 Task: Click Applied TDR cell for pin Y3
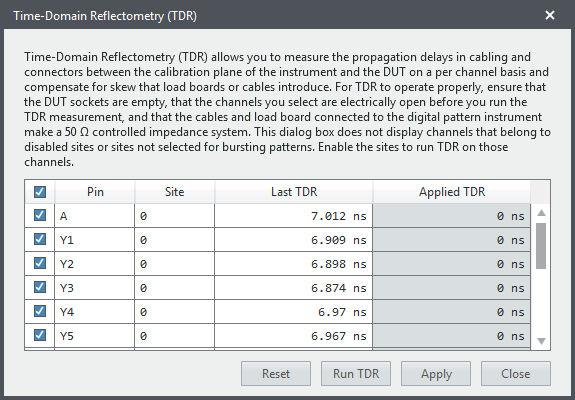[451, 288]
